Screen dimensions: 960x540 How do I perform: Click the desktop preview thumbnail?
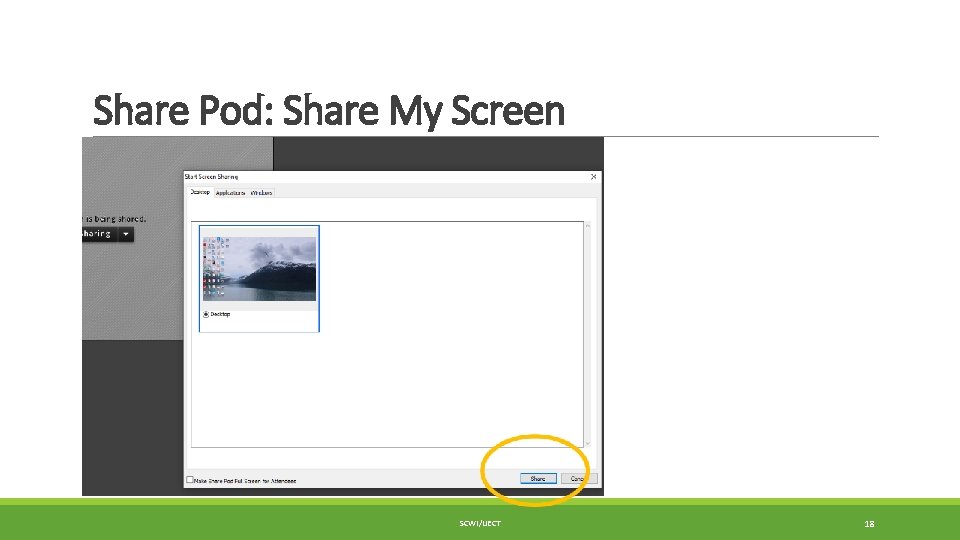click(260, 269)
